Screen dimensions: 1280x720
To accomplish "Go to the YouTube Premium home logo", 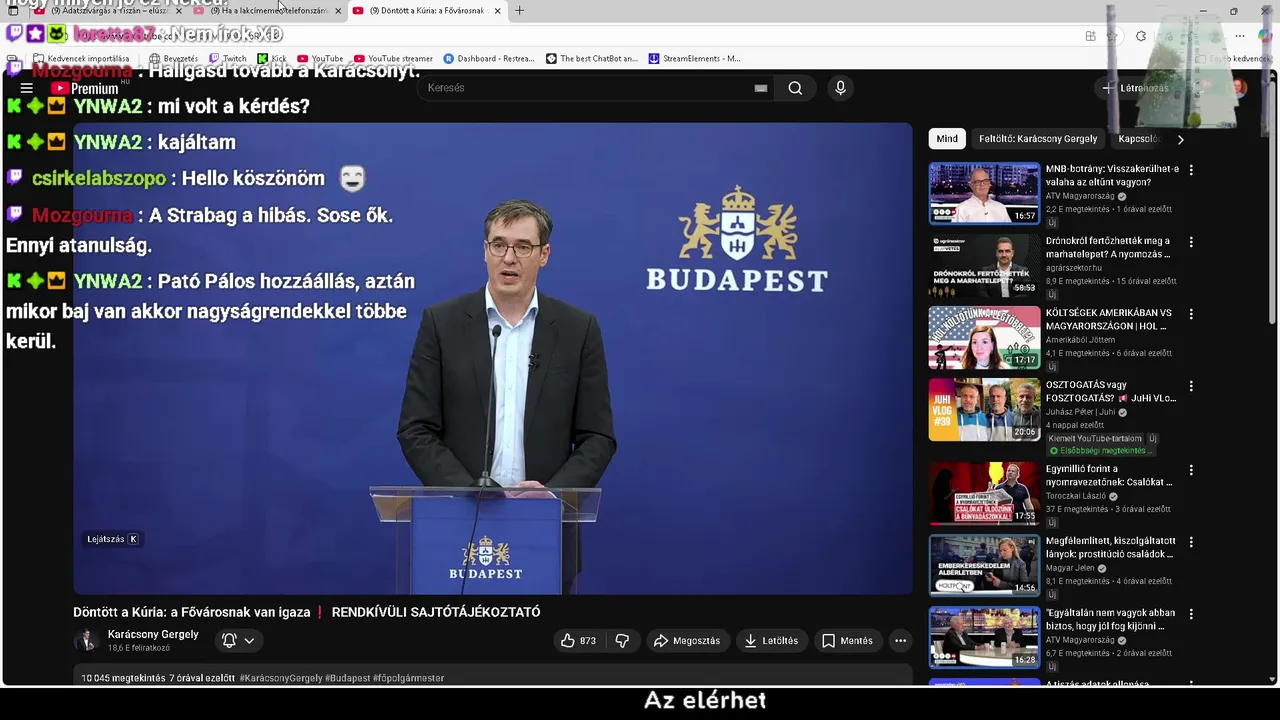I will click(x=85, y=88).
